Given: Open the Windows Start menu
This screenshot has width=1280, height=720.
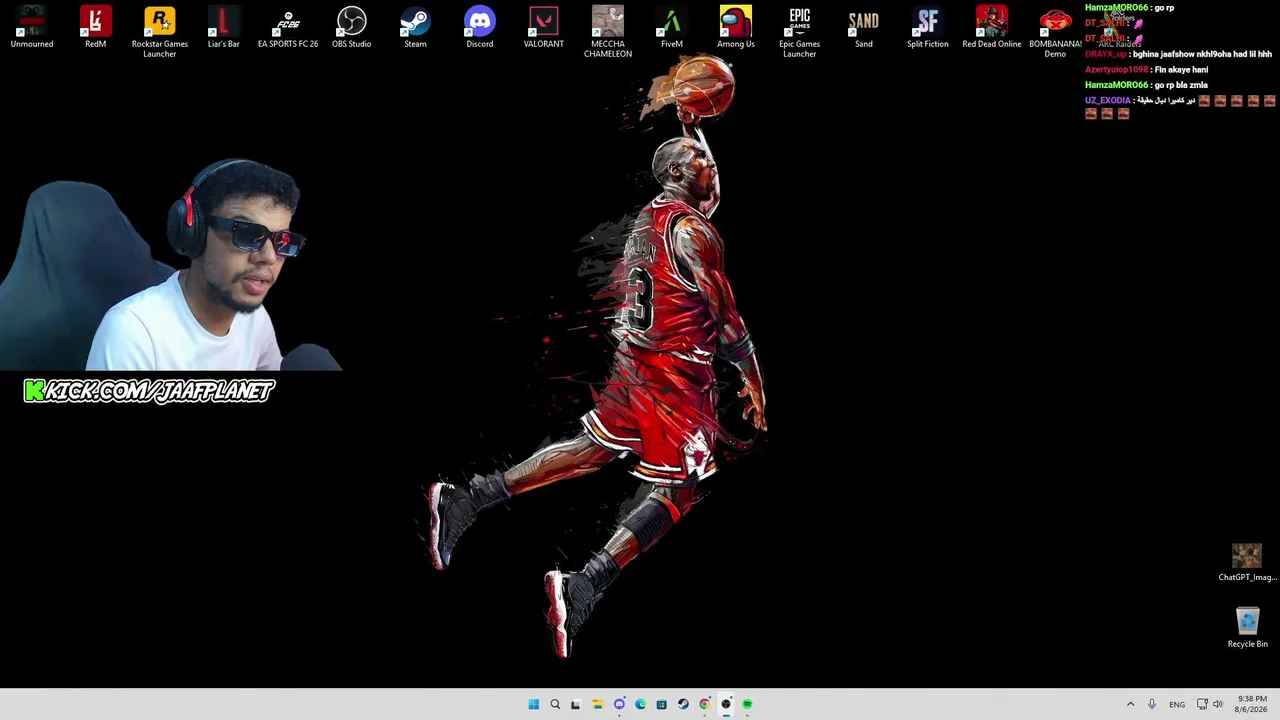Looking at the screenshot, I should coord(534,704).
